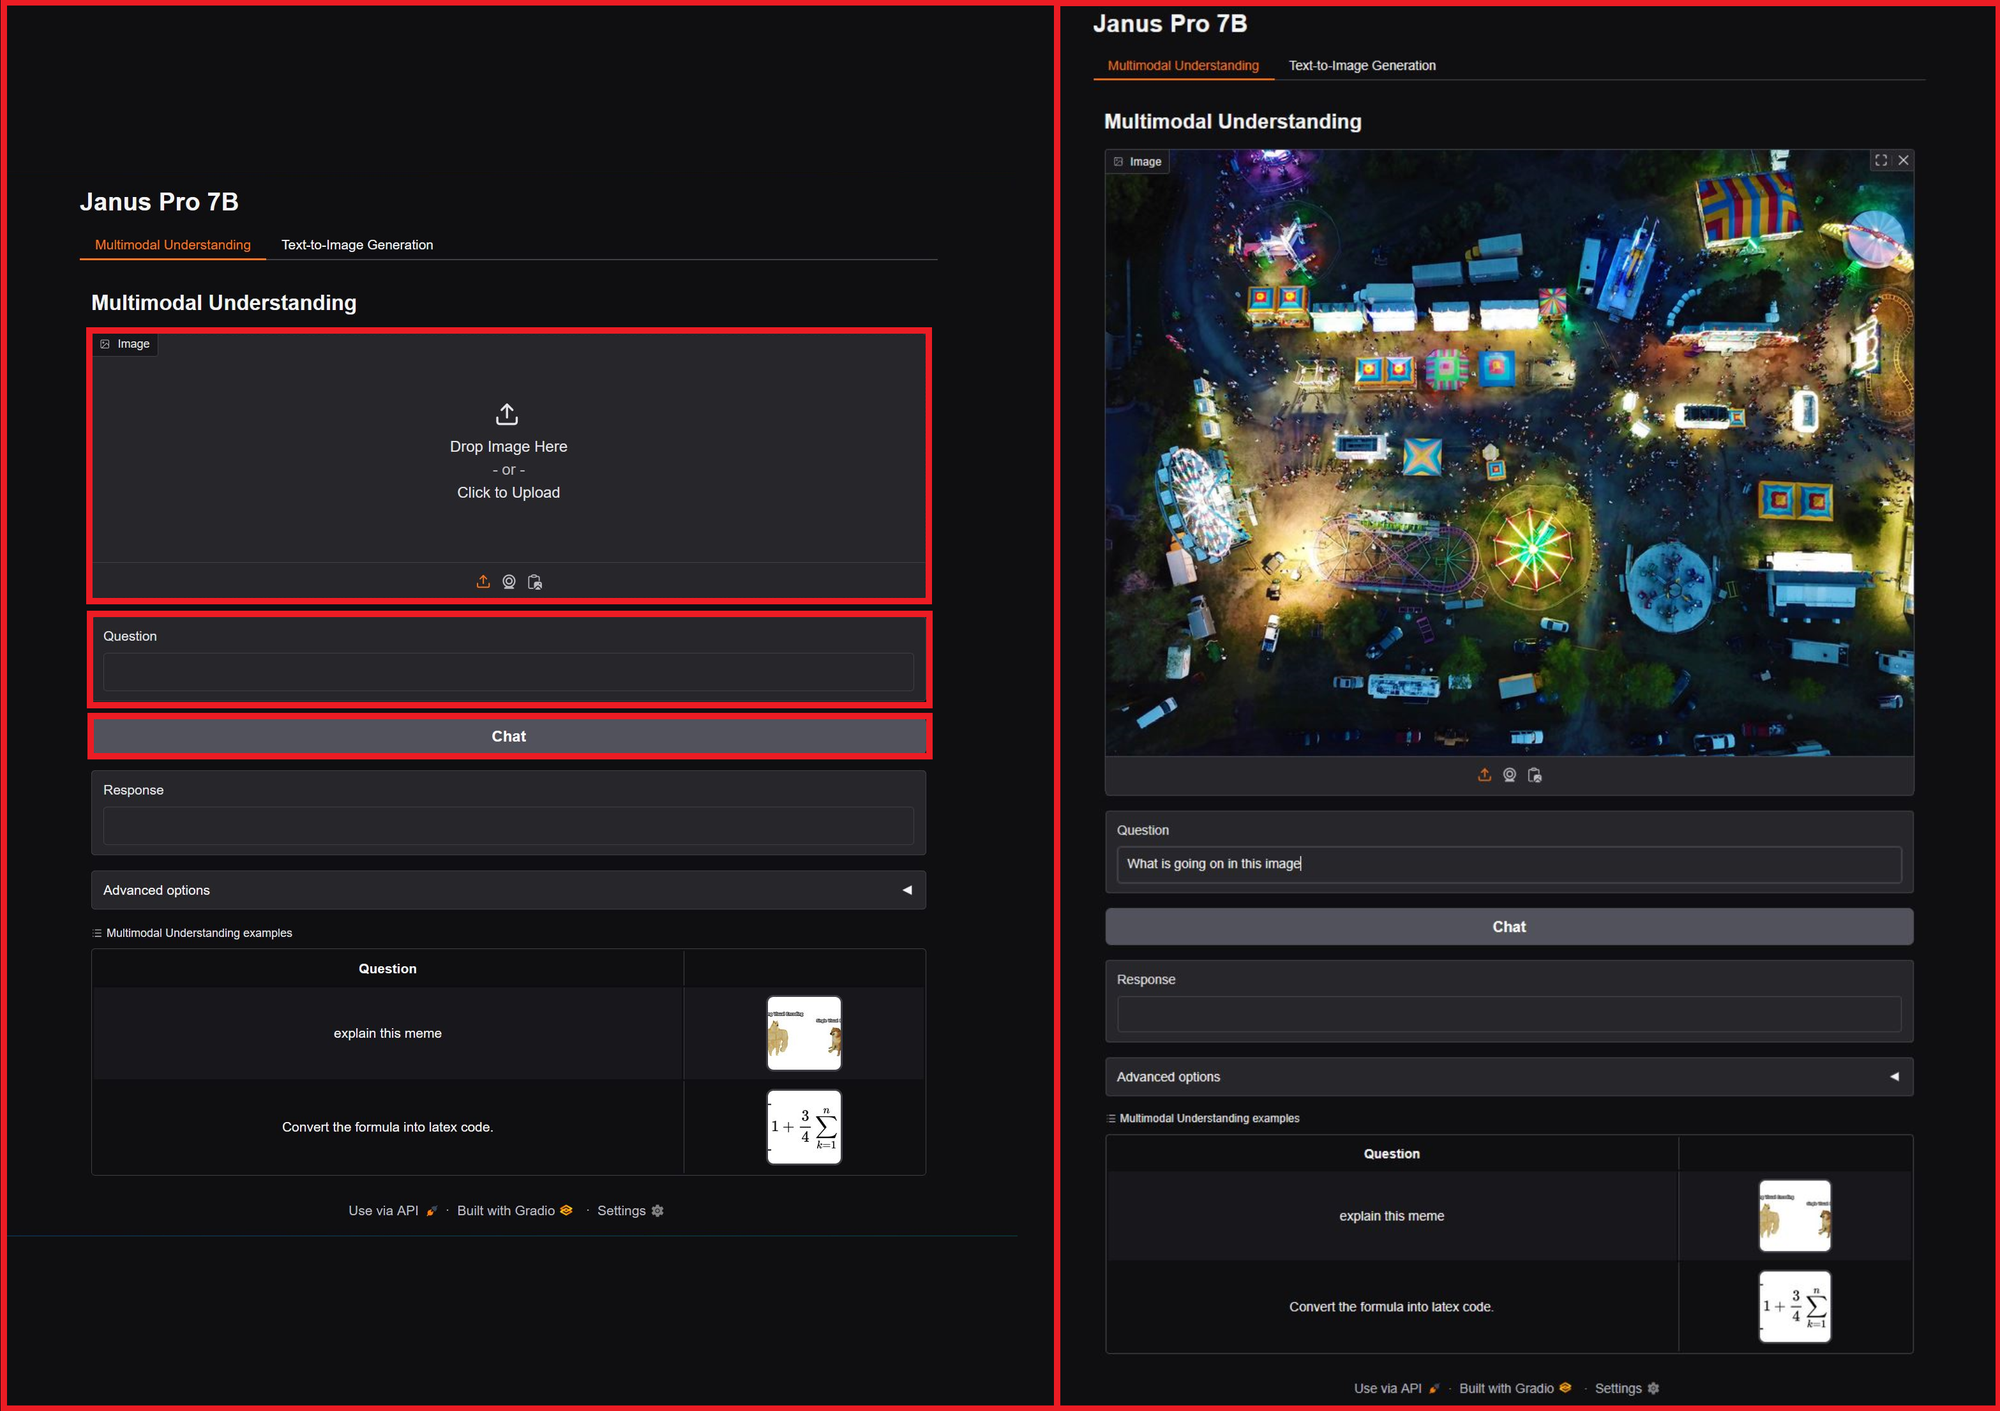This screenshot has width=2000, height=1411.
Task: Select the Multimodal Understanding tab
Action: pyautogui.click(x=172, y=244)
